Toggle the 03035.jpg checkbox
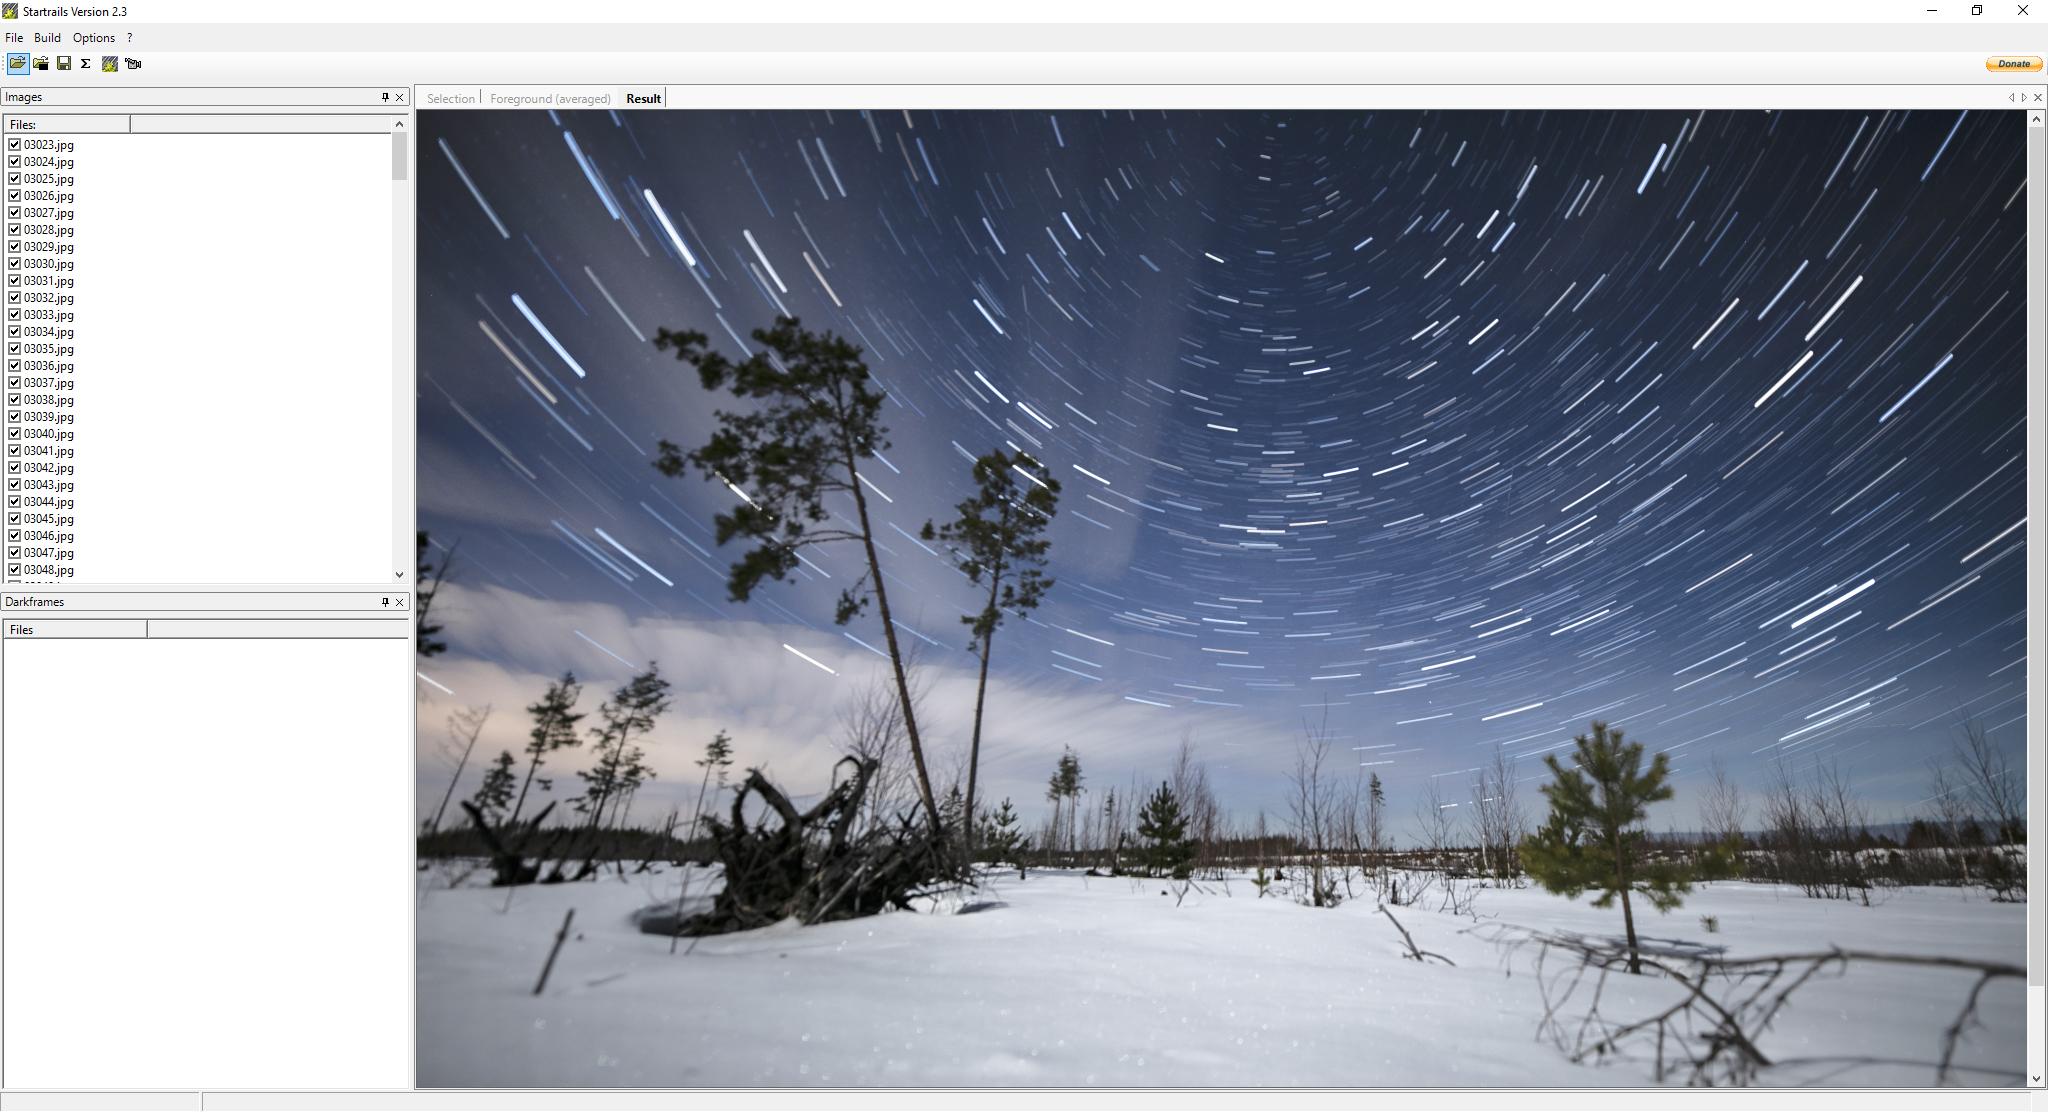The width and height of the screenshot is (2048, 1112). pos(15,348)
